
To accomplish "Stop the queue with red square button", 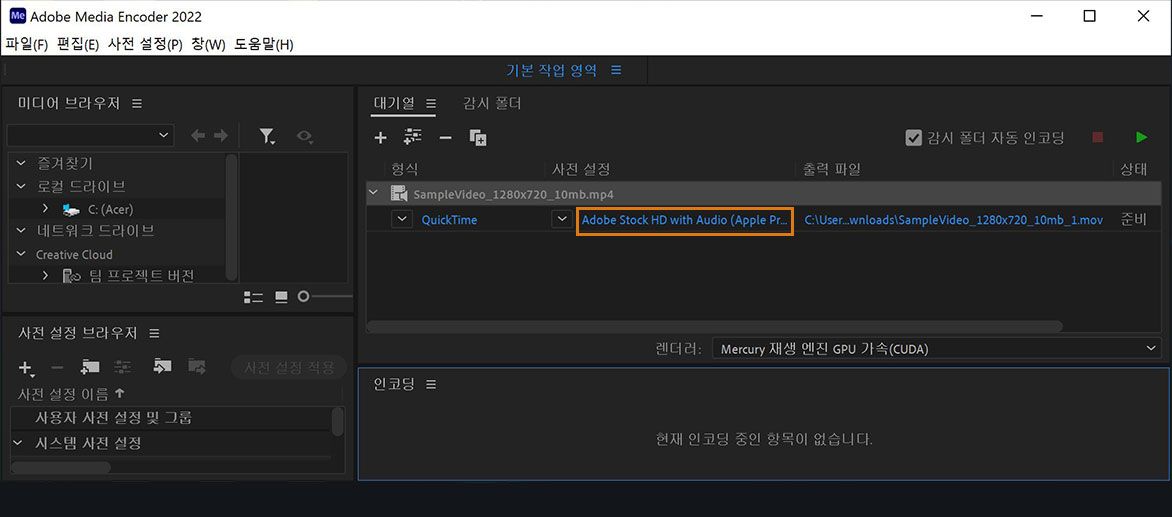I will click(x=1098, y=137).
